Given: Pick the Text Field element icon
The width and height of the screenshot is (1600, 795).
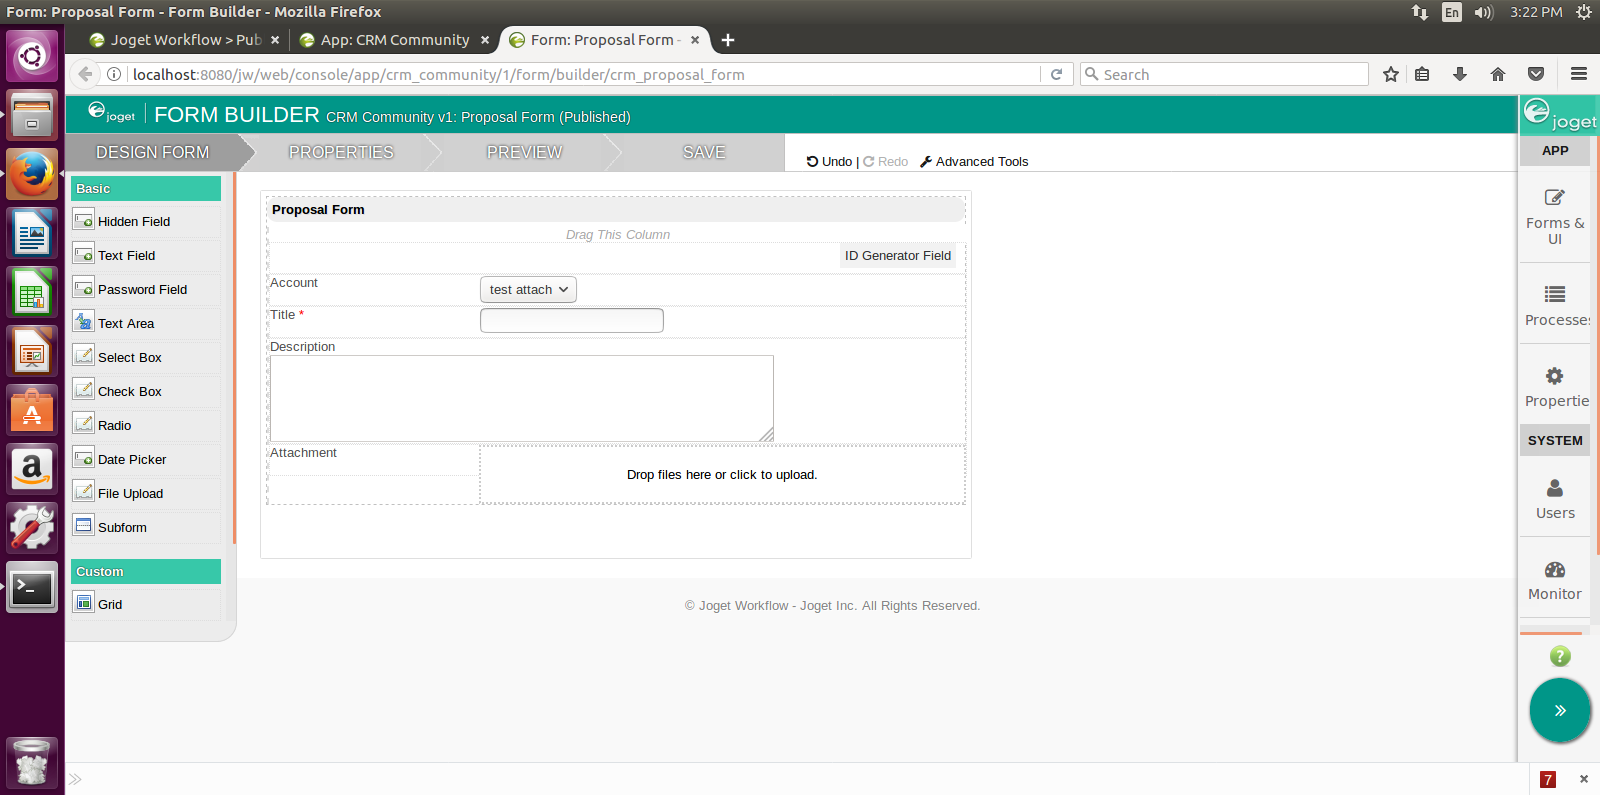Looking at the screenshot, I should [84, 255].
